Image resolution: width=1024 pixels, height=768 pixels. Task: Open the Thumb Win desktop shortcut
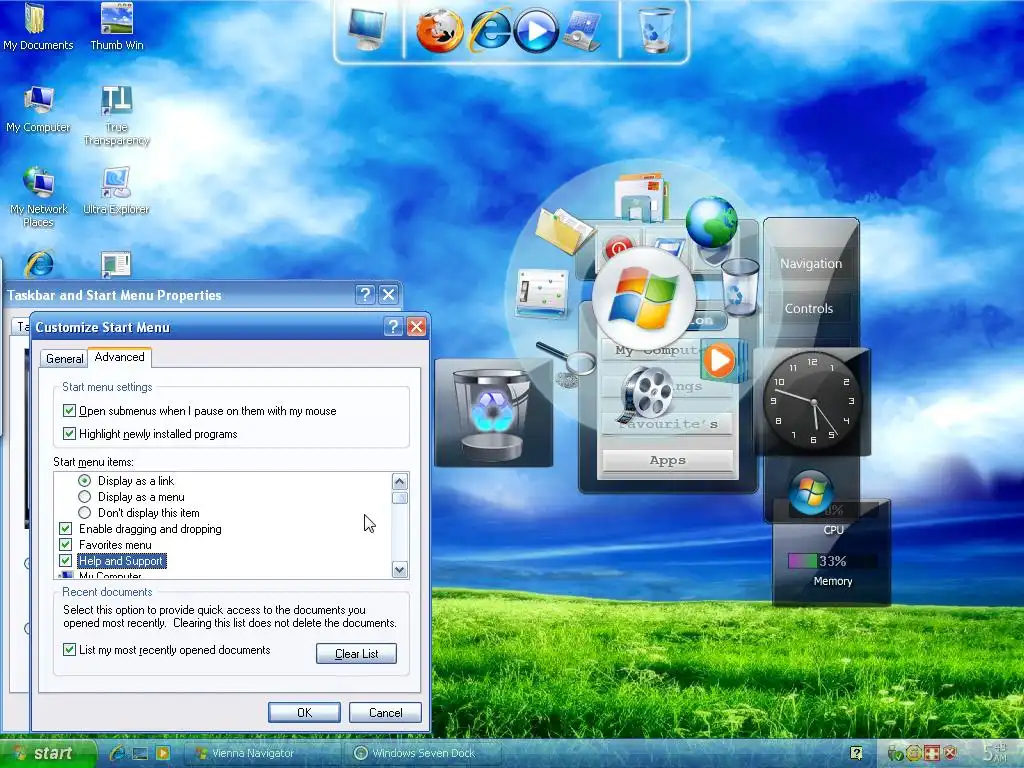pos(117,27)
